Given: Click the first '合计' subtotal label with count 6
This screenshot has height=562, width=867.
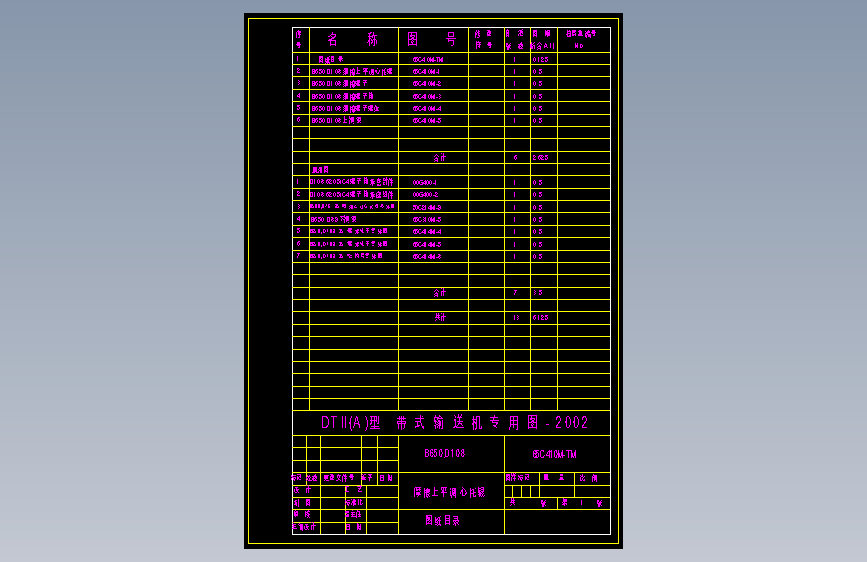Looking at the screenshot, I should coord(440,158).
